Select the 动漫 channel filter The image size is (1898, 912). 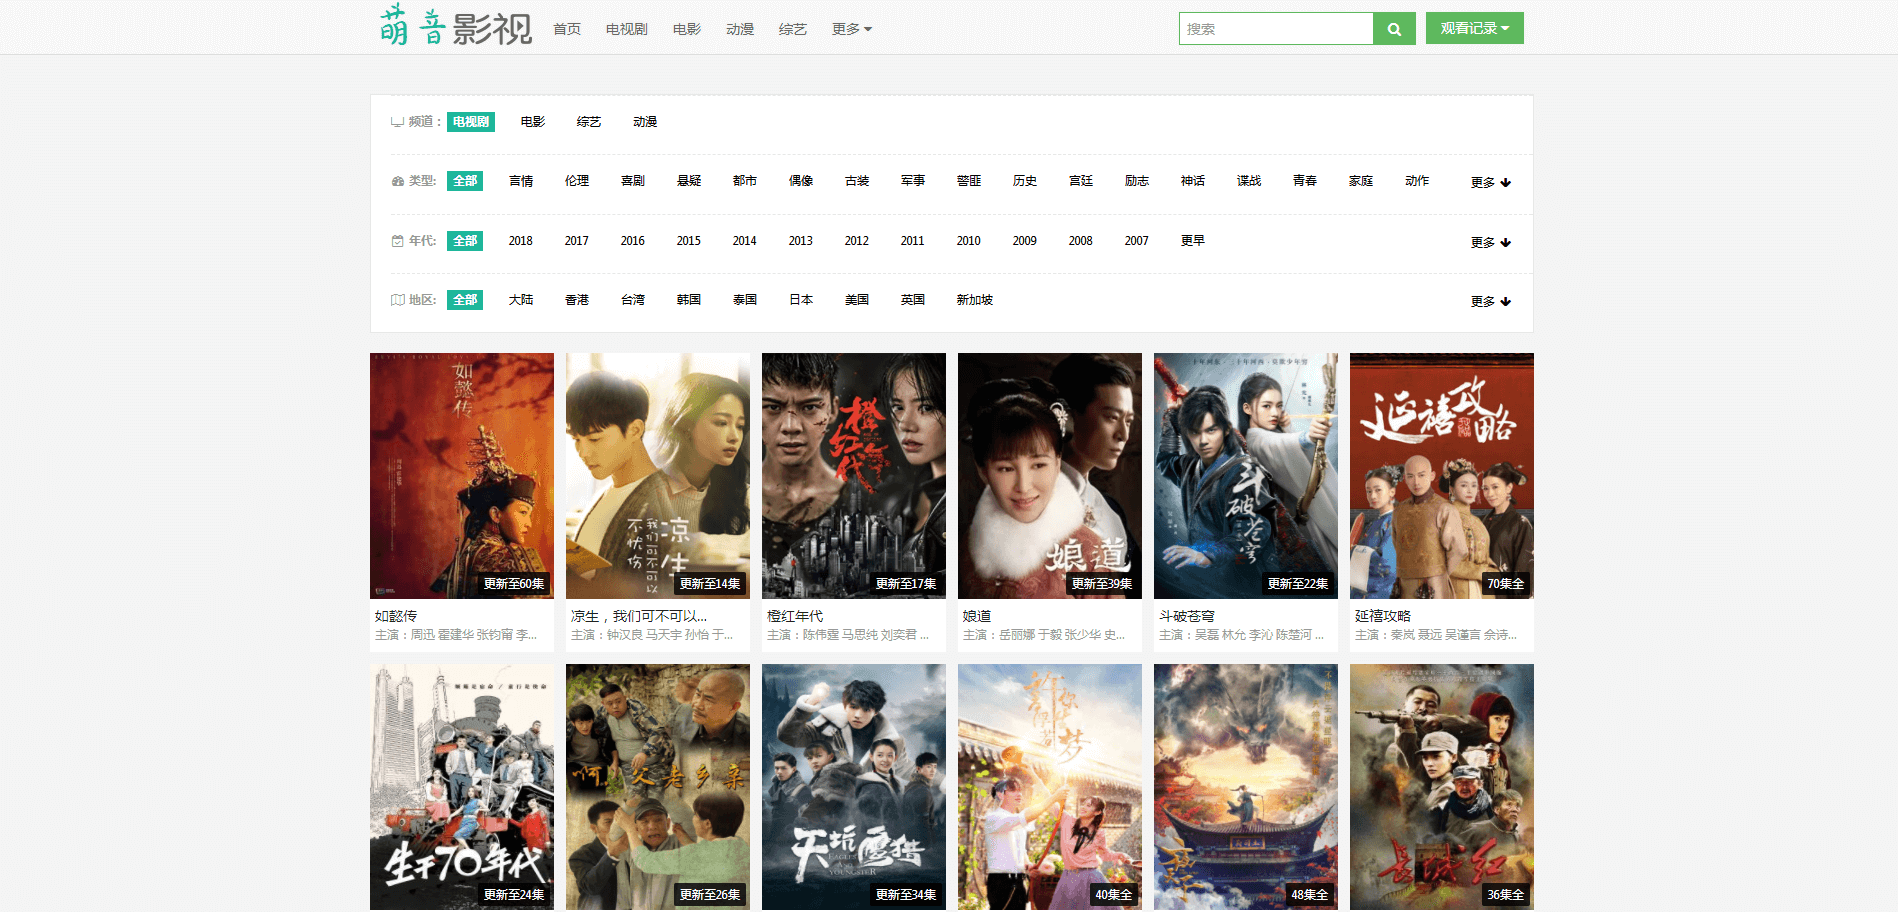645,122
